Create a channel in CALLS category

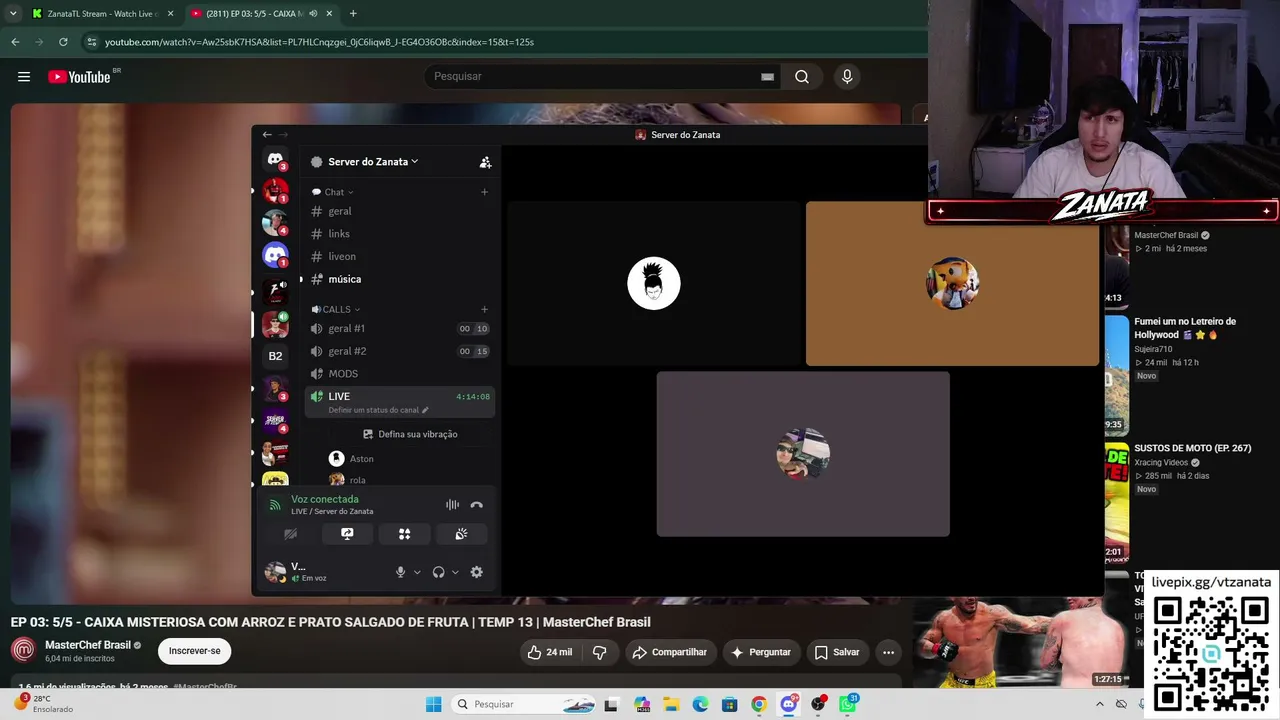pos(485,309)
